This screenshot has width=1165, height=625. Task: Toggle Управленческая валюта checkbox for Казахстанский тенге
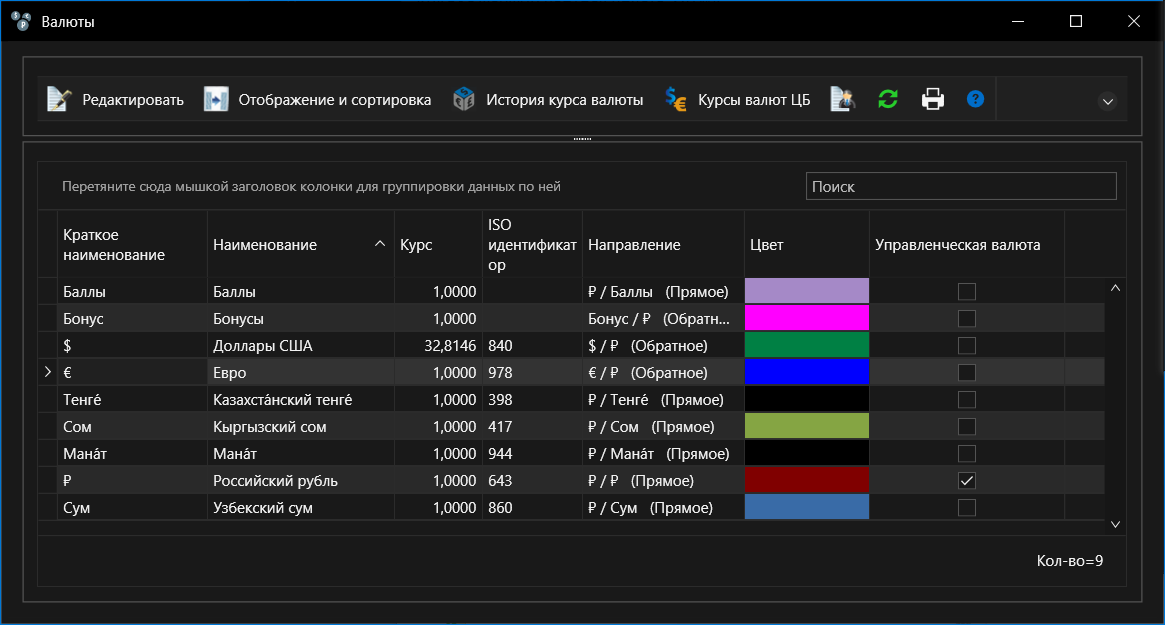coord(967,400)
